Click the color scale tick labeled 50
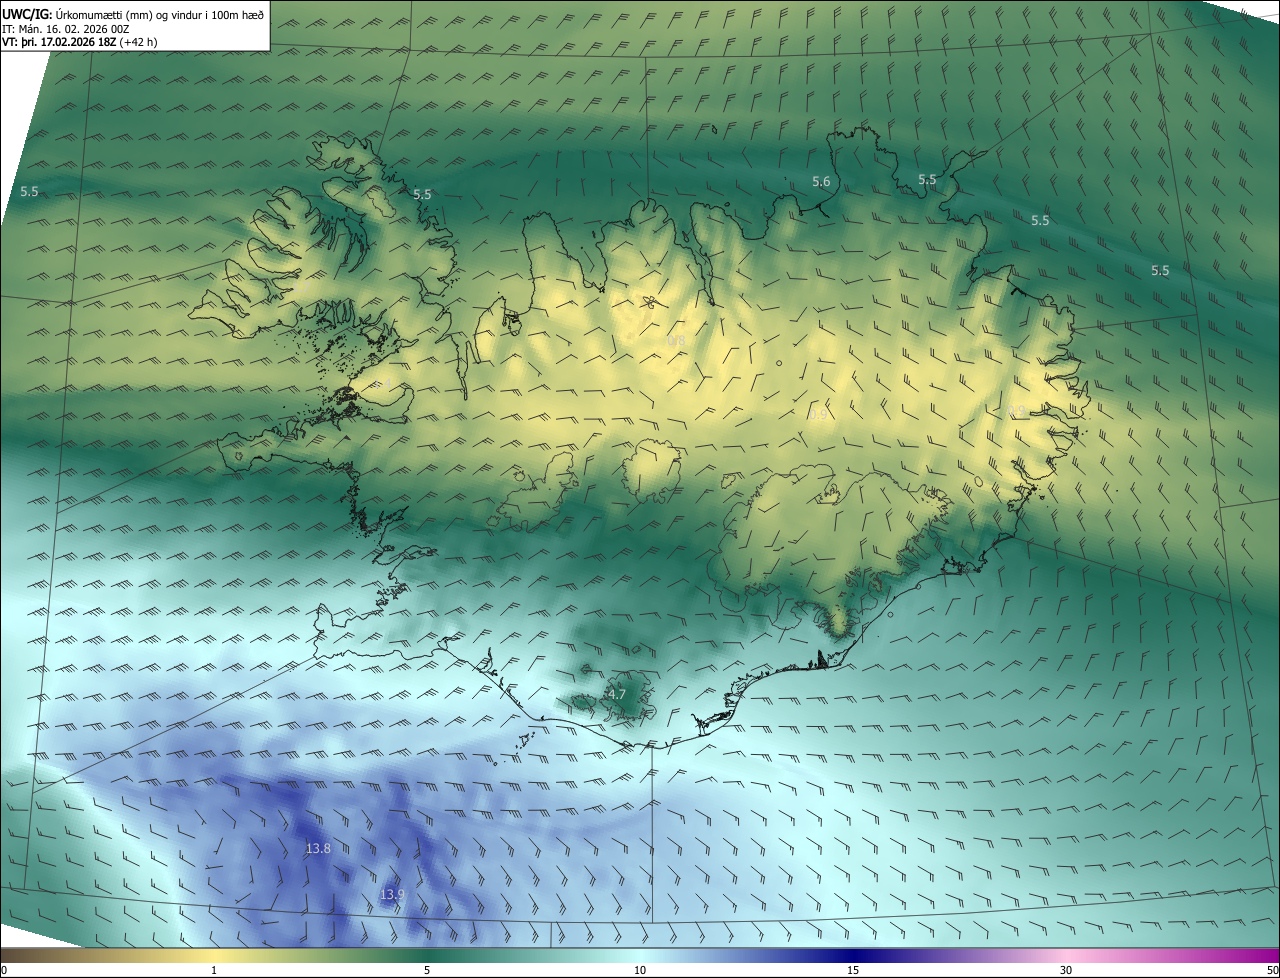This screenshot has width=1280, height=978. (1272, 970)
